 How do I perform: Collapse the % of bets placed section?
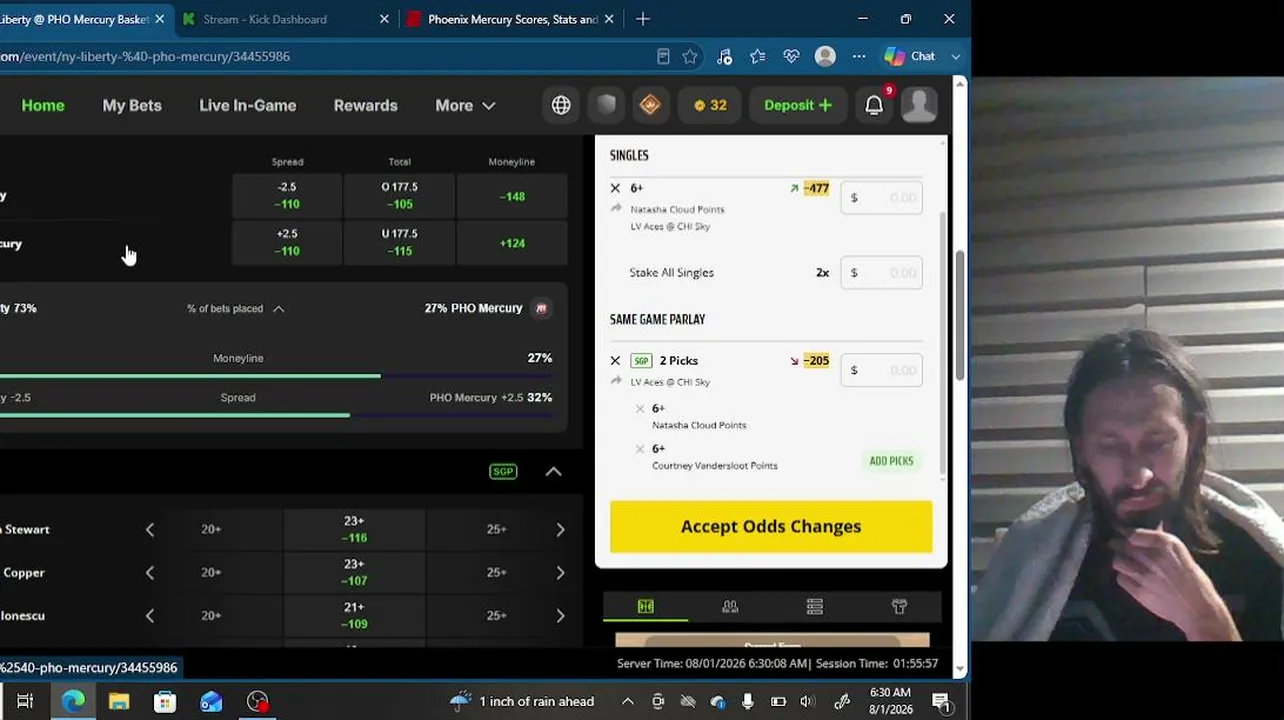pos(279,309)
